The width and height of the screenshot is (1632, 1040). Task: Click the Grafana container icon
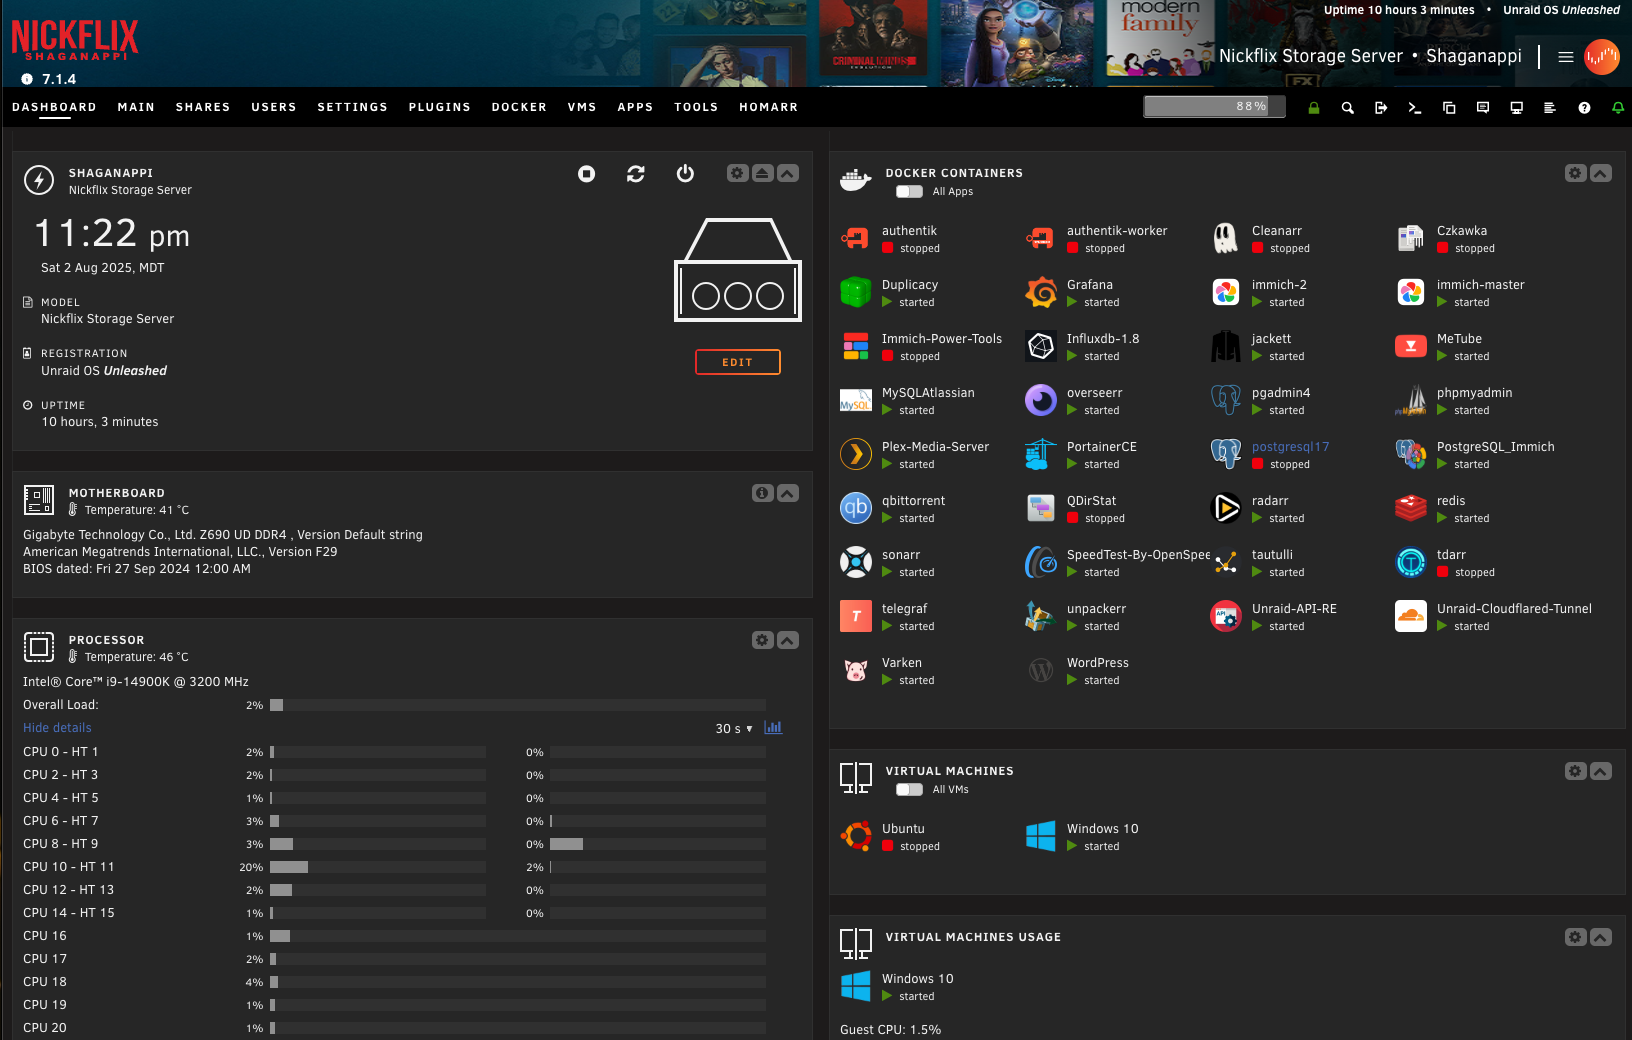tap(1041, 292)
